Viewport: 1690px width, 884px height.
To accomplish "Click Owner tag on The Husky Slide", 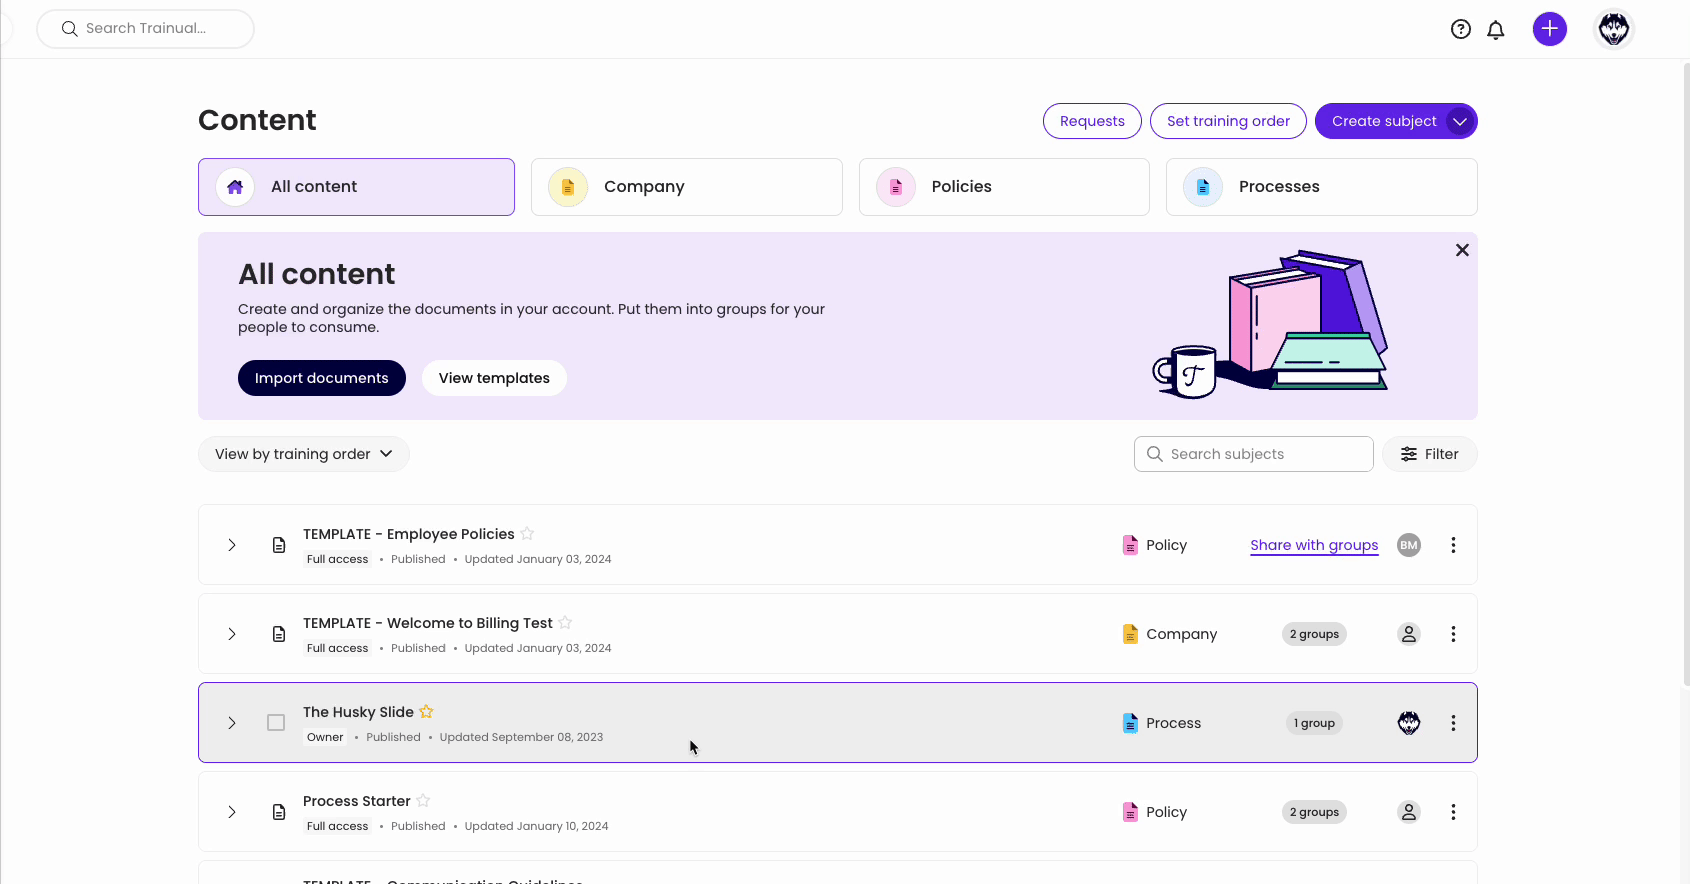I will coord(325,737).
